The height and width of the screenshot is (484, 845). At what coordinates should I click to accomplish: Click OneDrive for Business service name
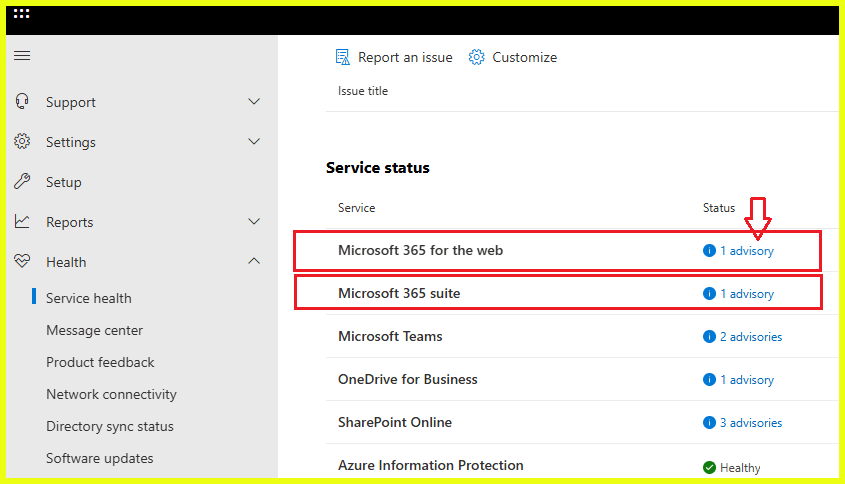click(x=408, y=379)
